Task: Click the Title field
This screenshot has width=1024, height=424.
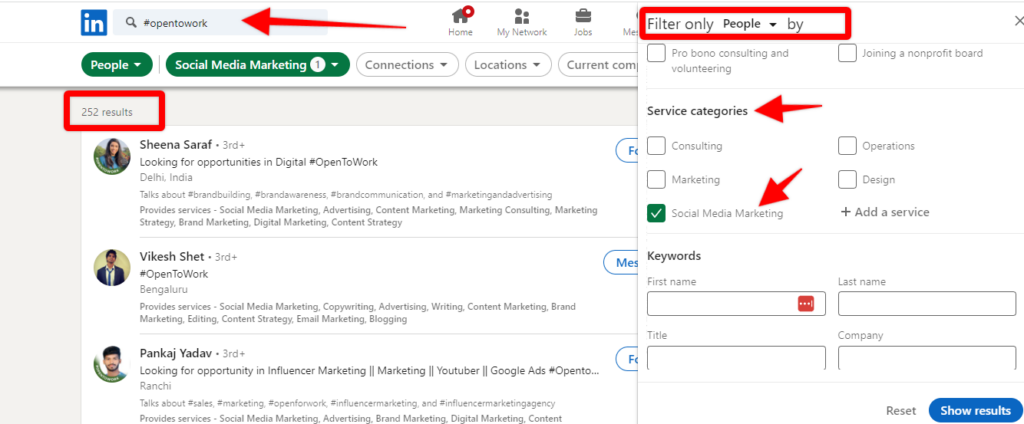Action: point(736,357)
